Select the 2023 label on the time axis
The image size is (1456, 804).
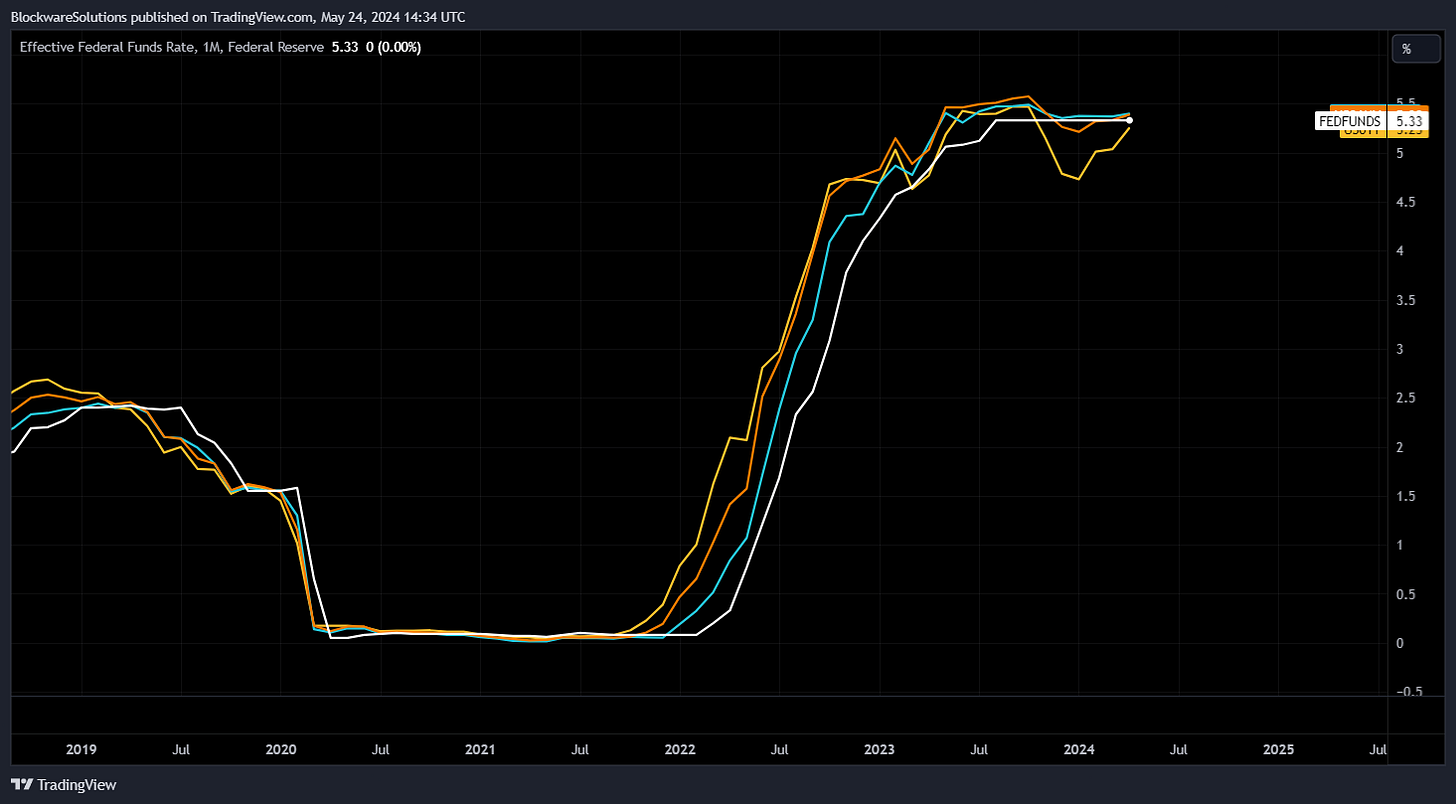click(x=879, y=749)
